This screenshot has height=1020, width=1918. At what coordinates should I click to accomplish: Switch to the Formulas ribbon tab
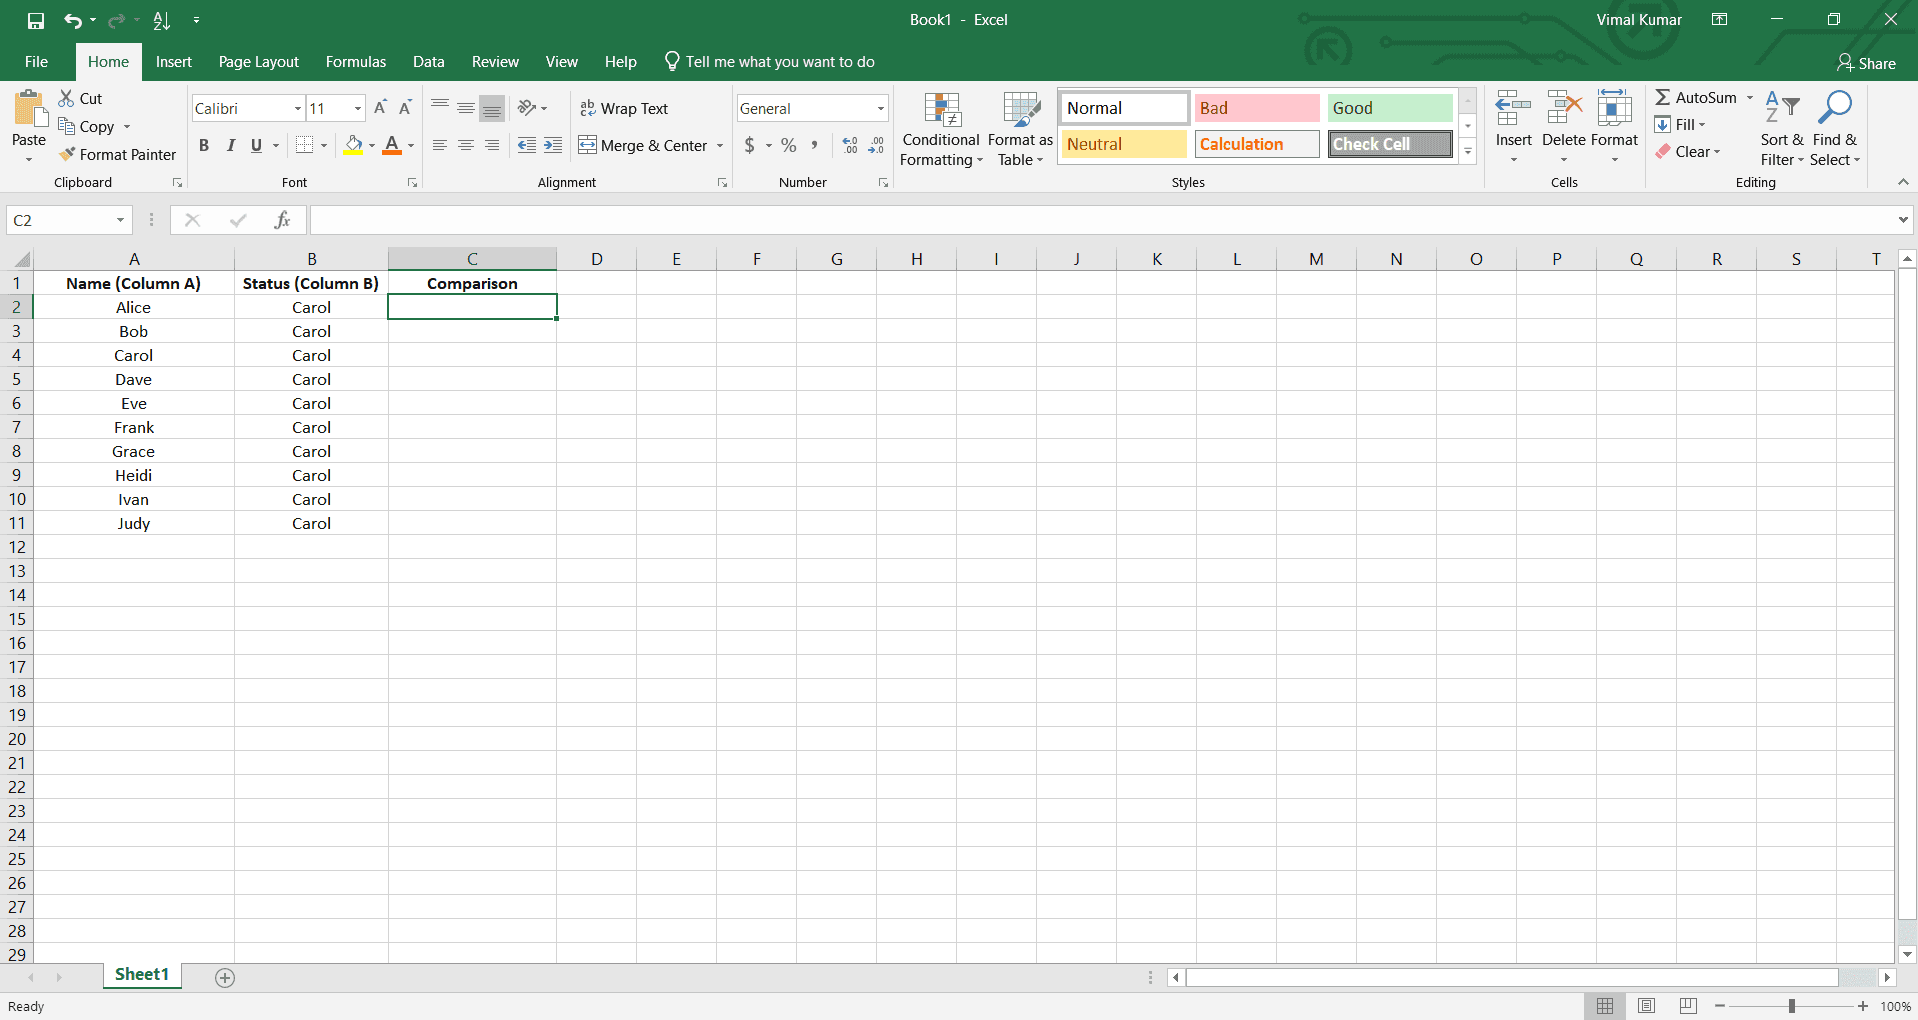click(x=355, y=61)
